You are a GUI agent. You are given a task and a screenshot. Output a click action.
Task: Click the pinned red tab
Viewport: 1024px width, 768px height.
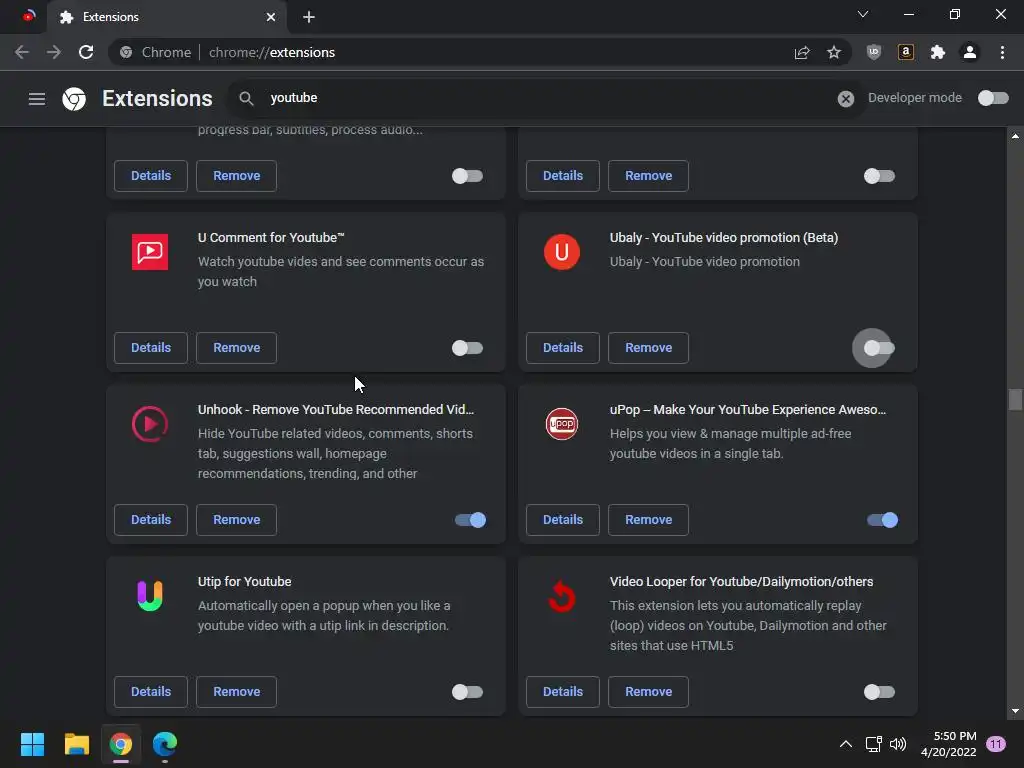tap(28, 16)
